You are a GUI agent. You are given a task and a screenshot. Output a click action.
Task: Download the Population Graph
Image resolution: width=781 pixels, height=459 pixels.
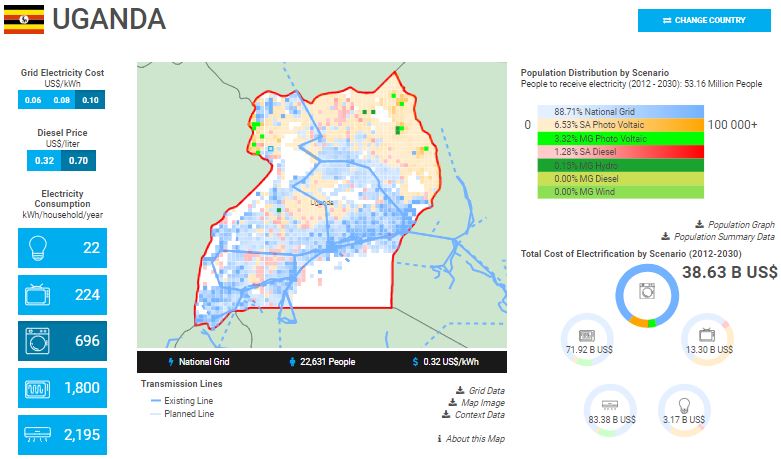[739, 225]
